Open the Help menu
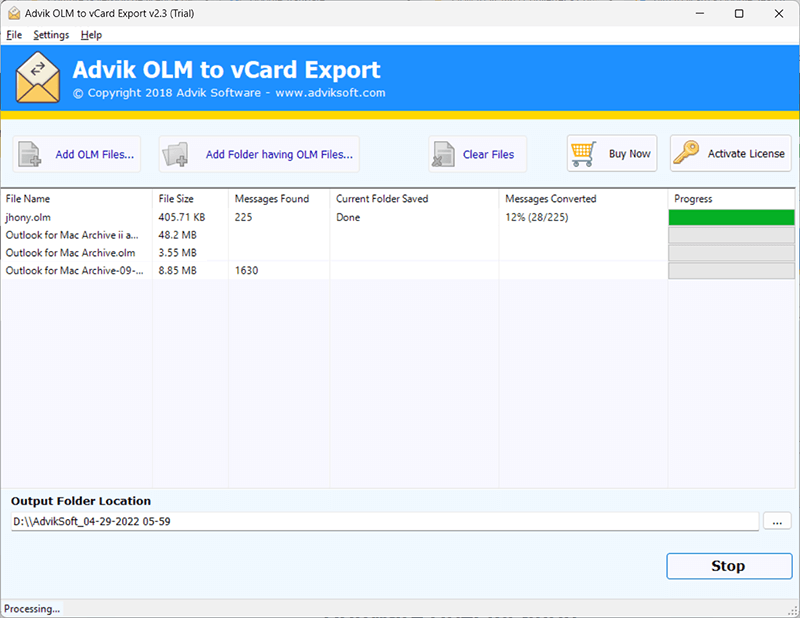The height and width of the screenshot is (618, 800). click(x=91, y=35)
